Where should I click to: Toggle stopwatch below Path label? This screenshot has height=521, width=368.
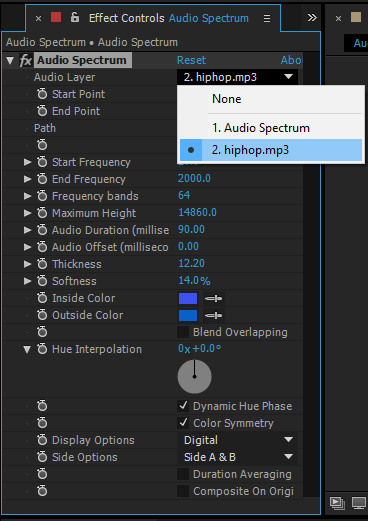coord(42,145)
